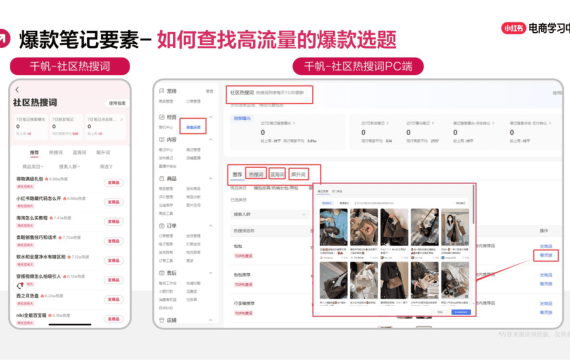Click the 订单 section icon in sidebar
This screenshot has width=570, height=360.
162,226
